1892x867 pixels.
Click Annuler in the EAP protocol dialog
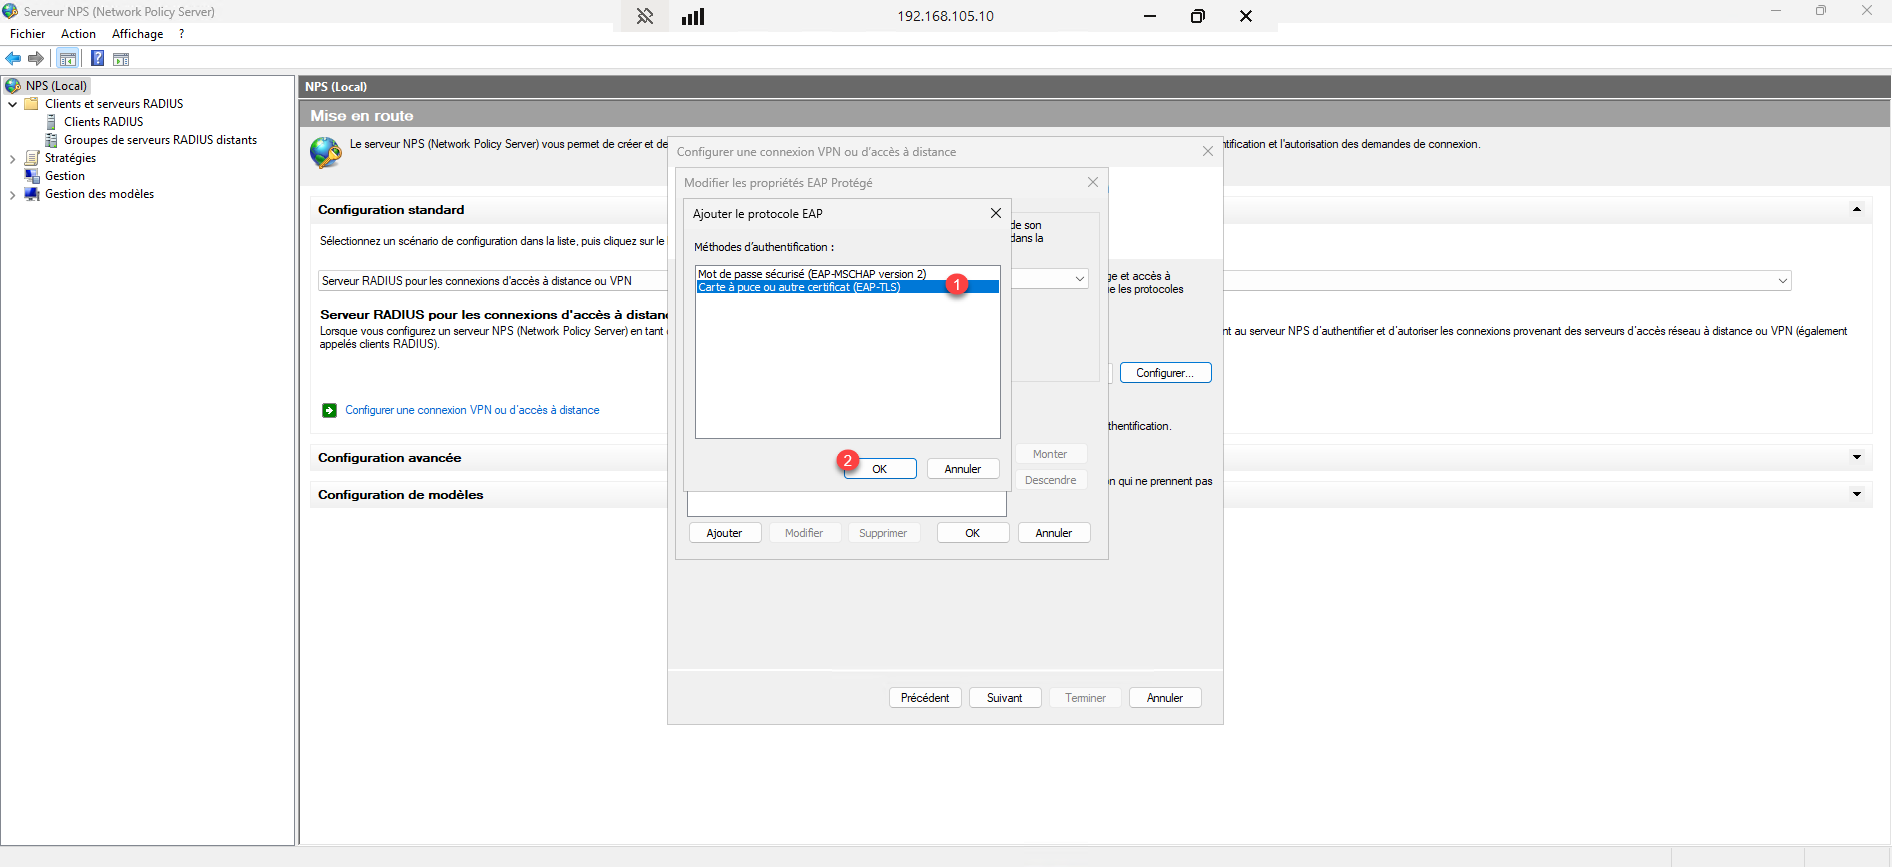pyautogui.click(x=962, y=469)
